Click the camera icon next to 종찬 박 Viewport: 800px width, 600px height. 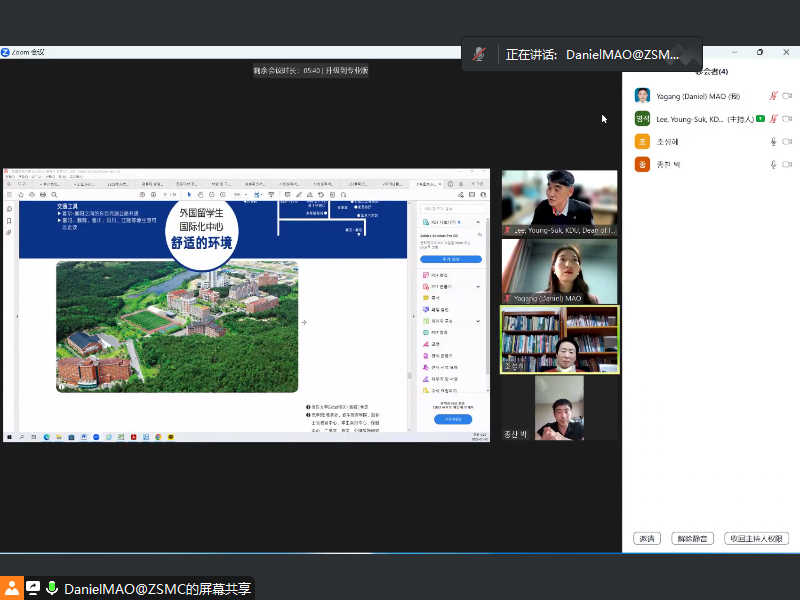788,164
